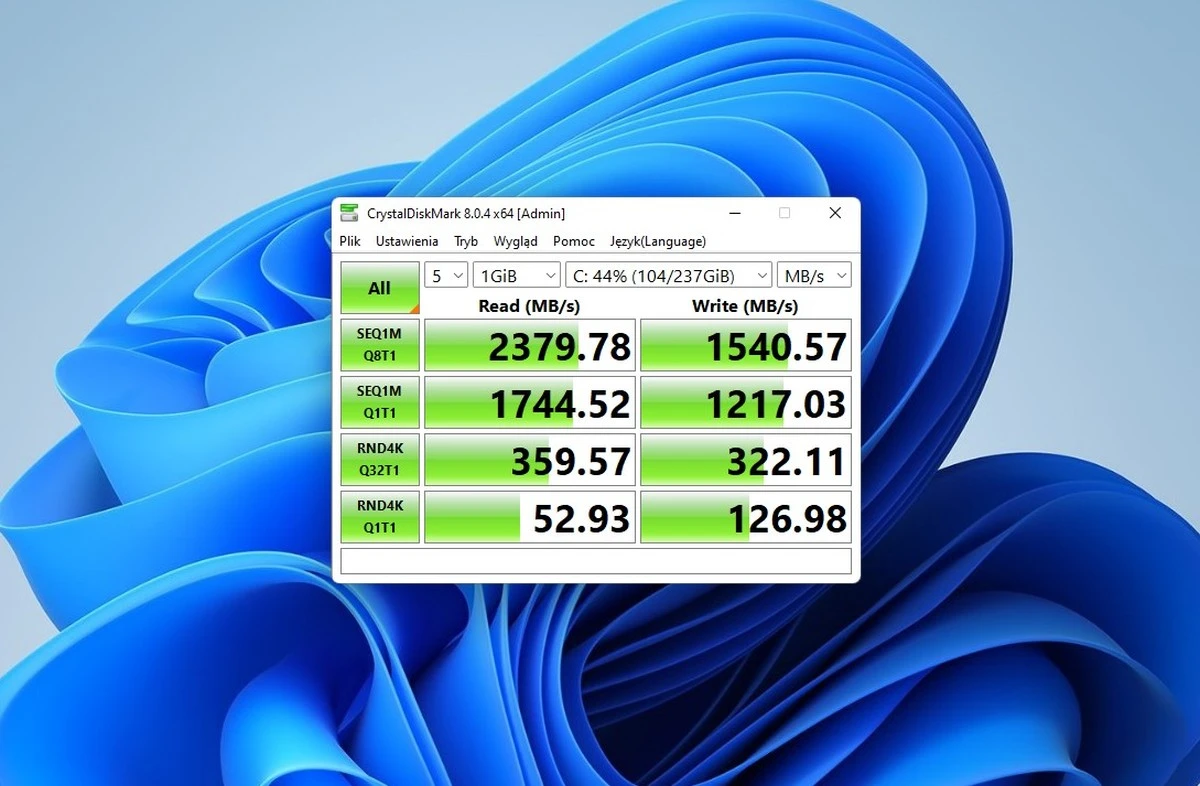This screenshot has height=786, width=1200.
Task: Run the RND4K Q32T1 test
Action: 379,459
